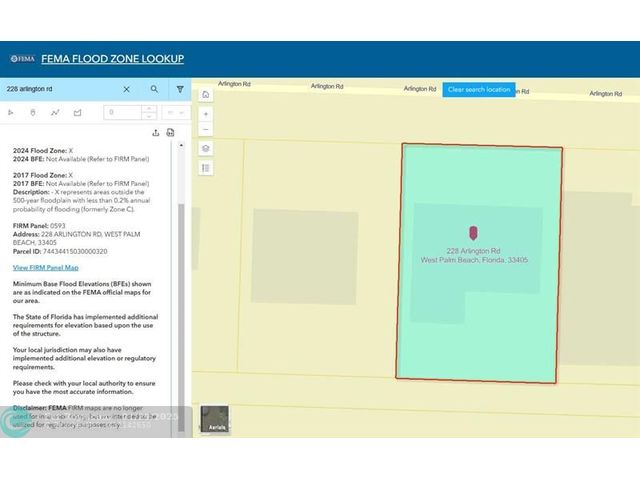Click the results panel vertical scrollbar thumb
The image size is (640, 480).
tap(181, 316)
